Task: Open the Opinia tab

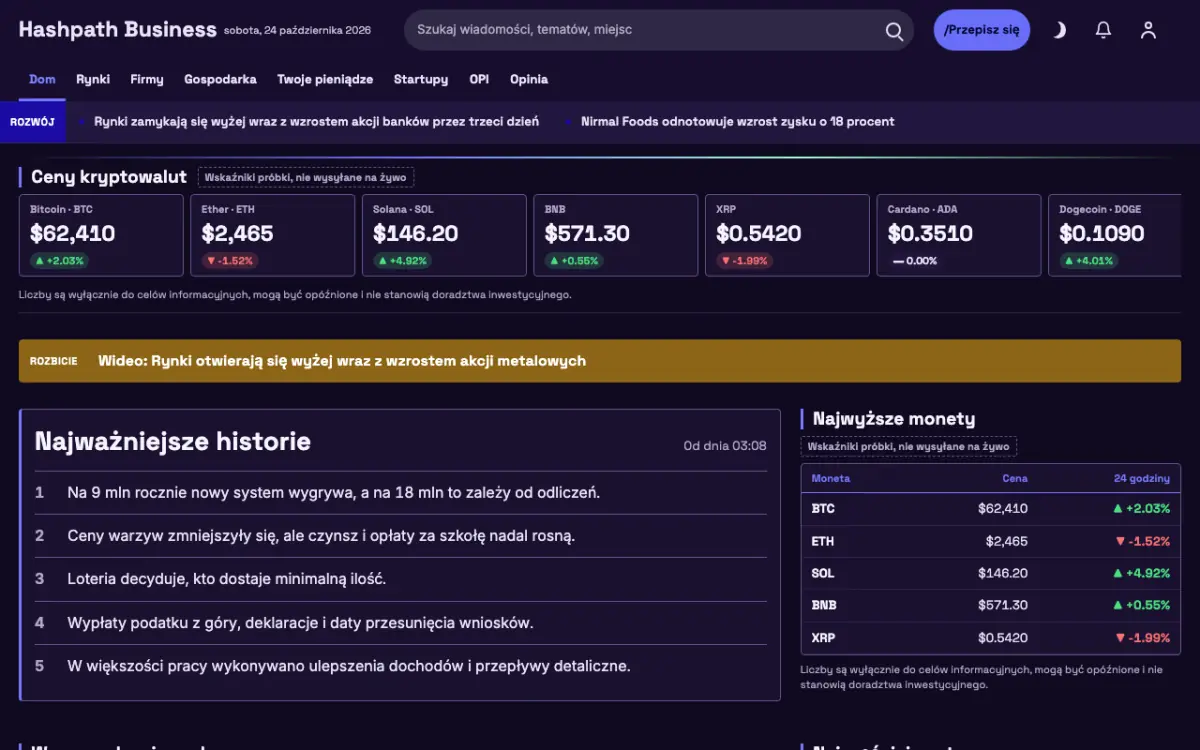Action: 529,80
